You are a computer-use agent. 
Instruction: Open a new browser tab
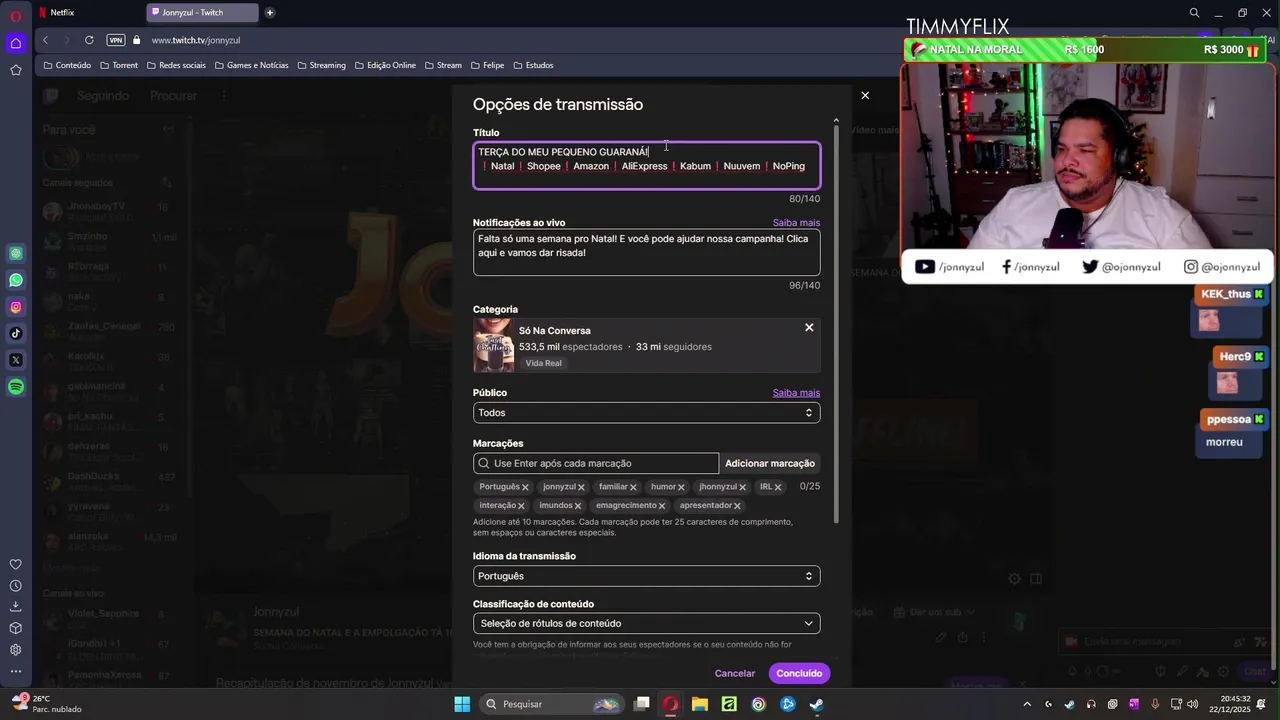point(270,13)
